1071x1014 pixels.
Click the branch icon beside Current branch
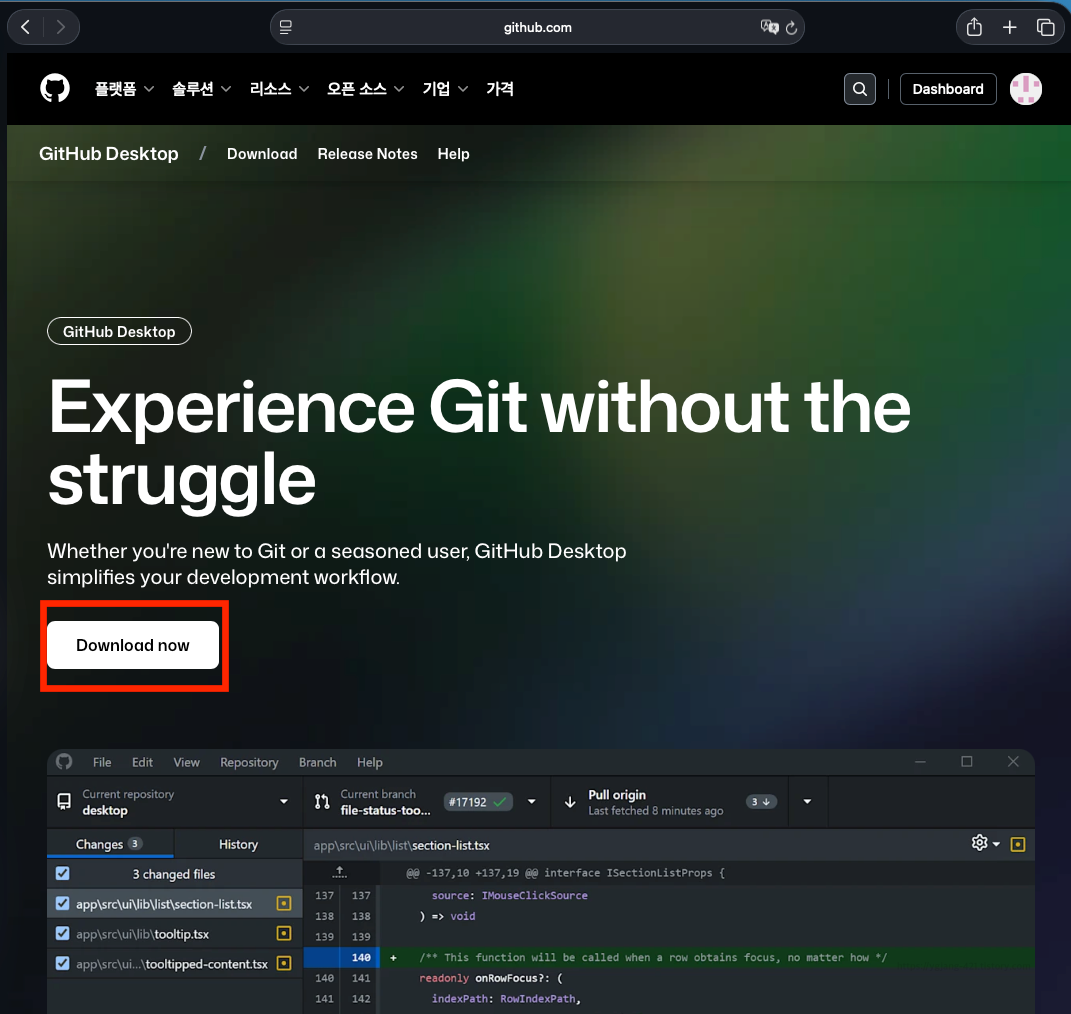pos(322,802)
